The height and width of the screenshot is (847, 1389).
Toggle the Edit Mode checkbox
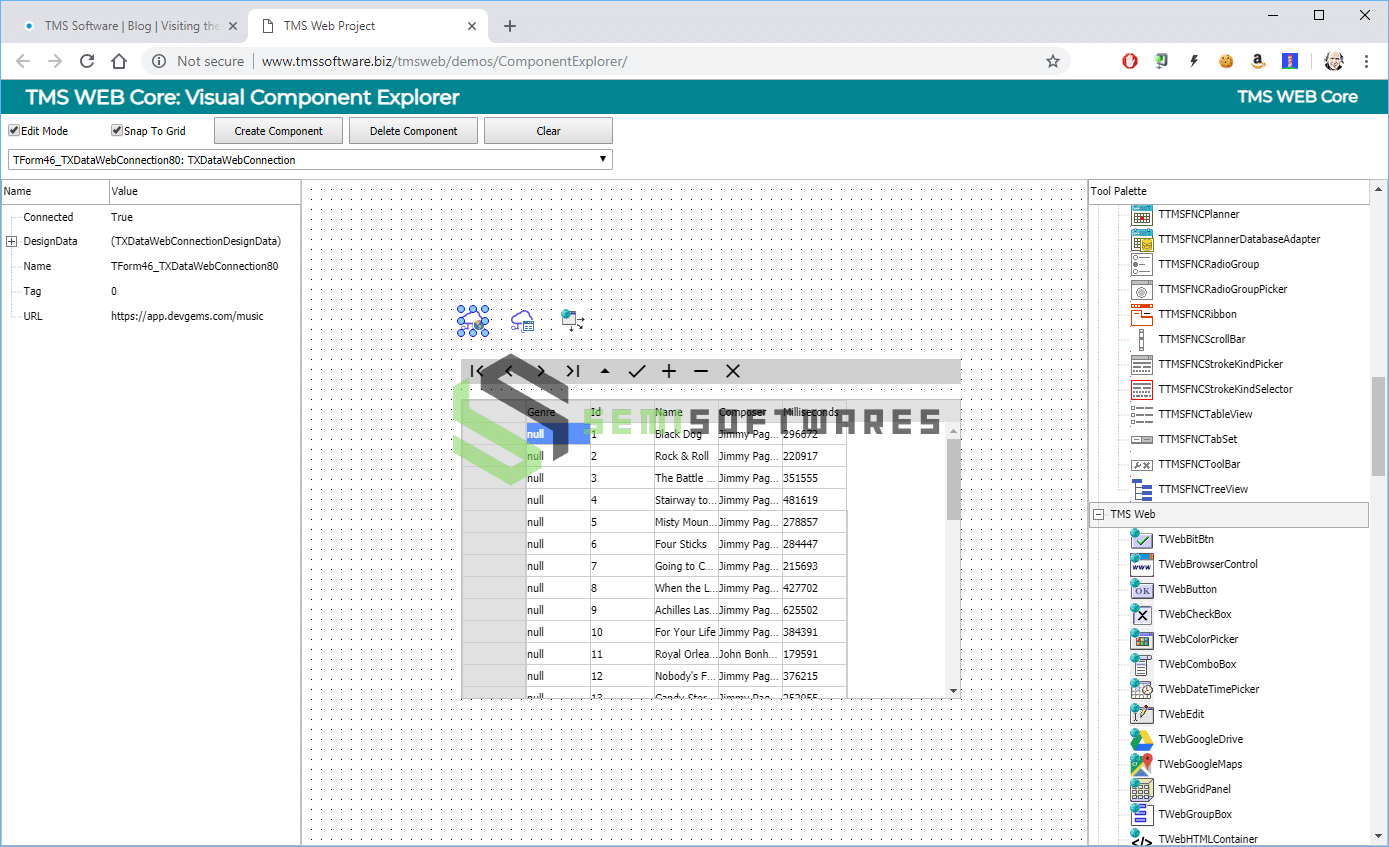coord(14,131)
